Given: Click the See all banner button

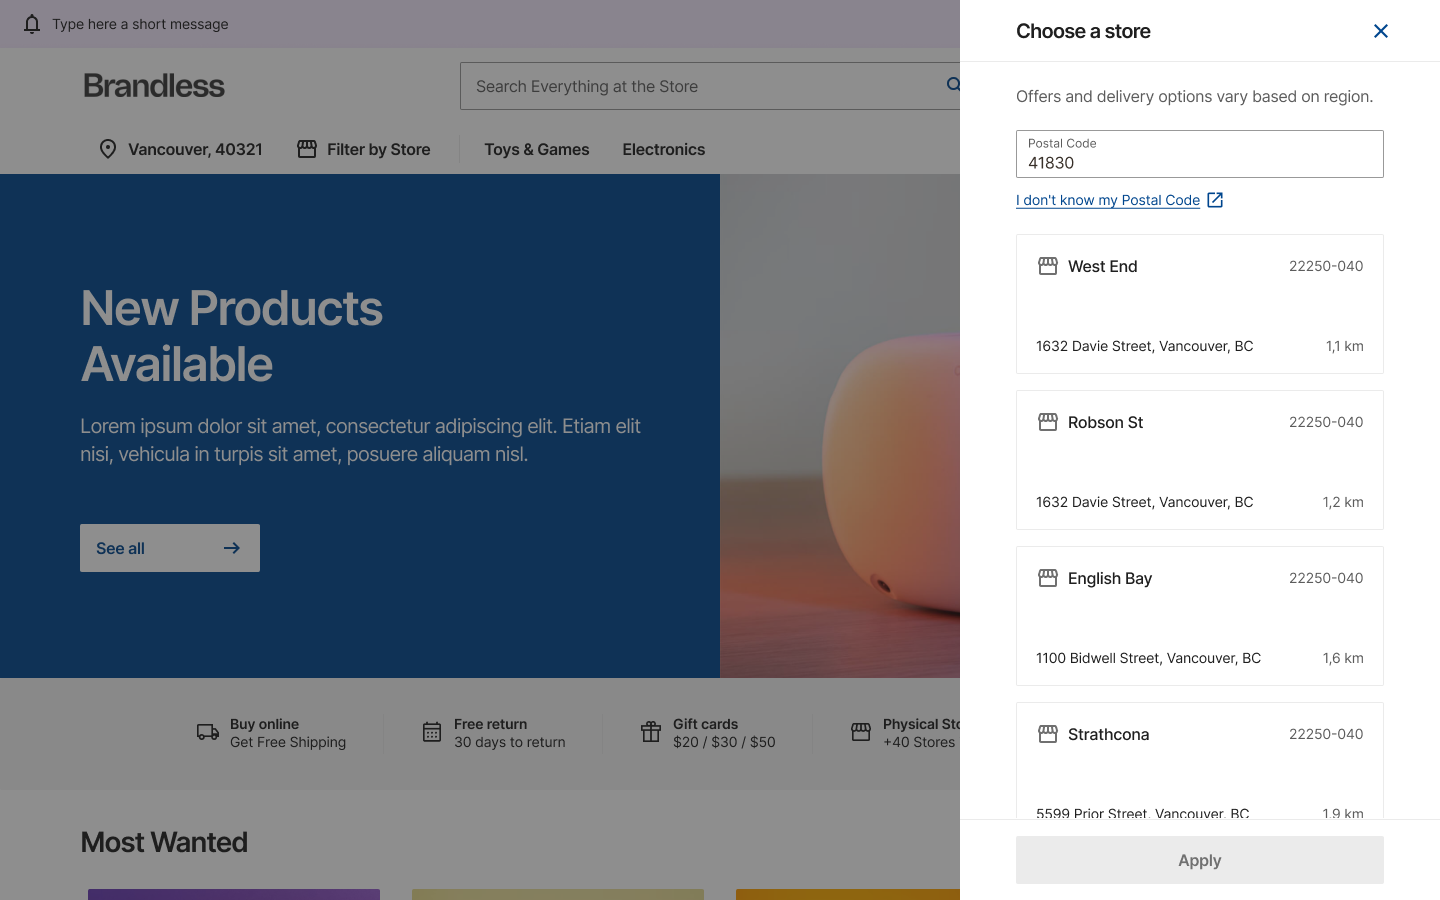Looking at the screenshot, I should (170, 548).
